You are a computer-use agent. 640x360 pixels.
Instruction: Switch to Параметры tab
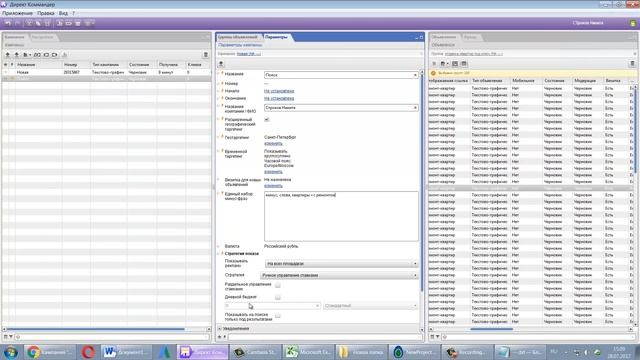click(x=276, y=37)
